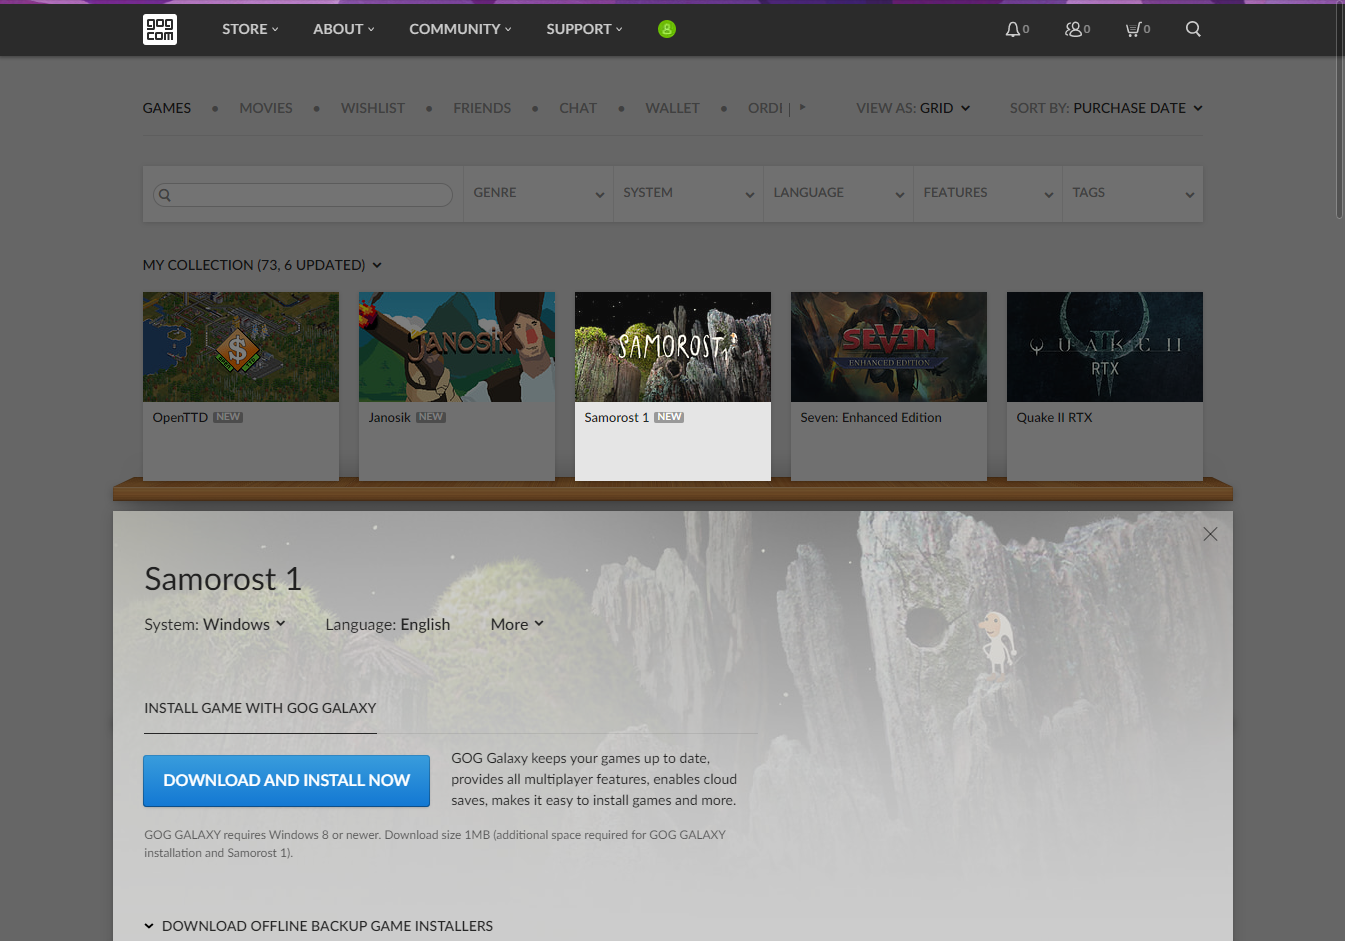
Task: Switch to the GAMES tab
Action: click(x=167, y=108)
